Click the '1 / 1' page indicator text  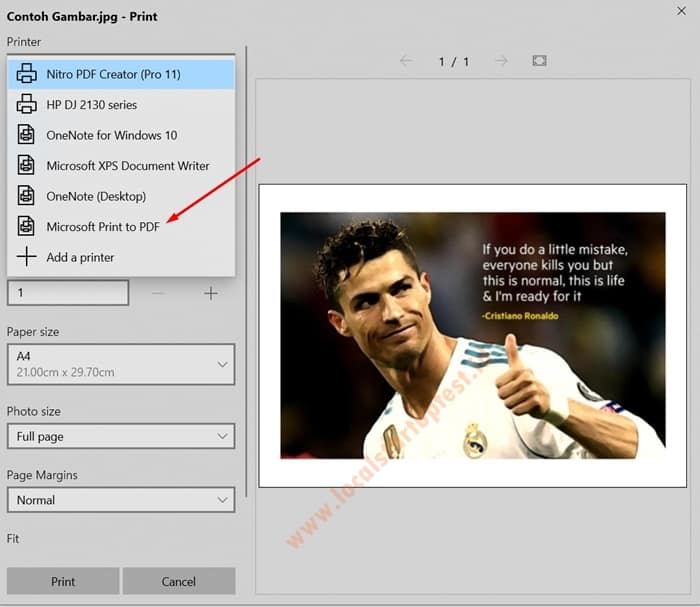[x=454, y=61]
